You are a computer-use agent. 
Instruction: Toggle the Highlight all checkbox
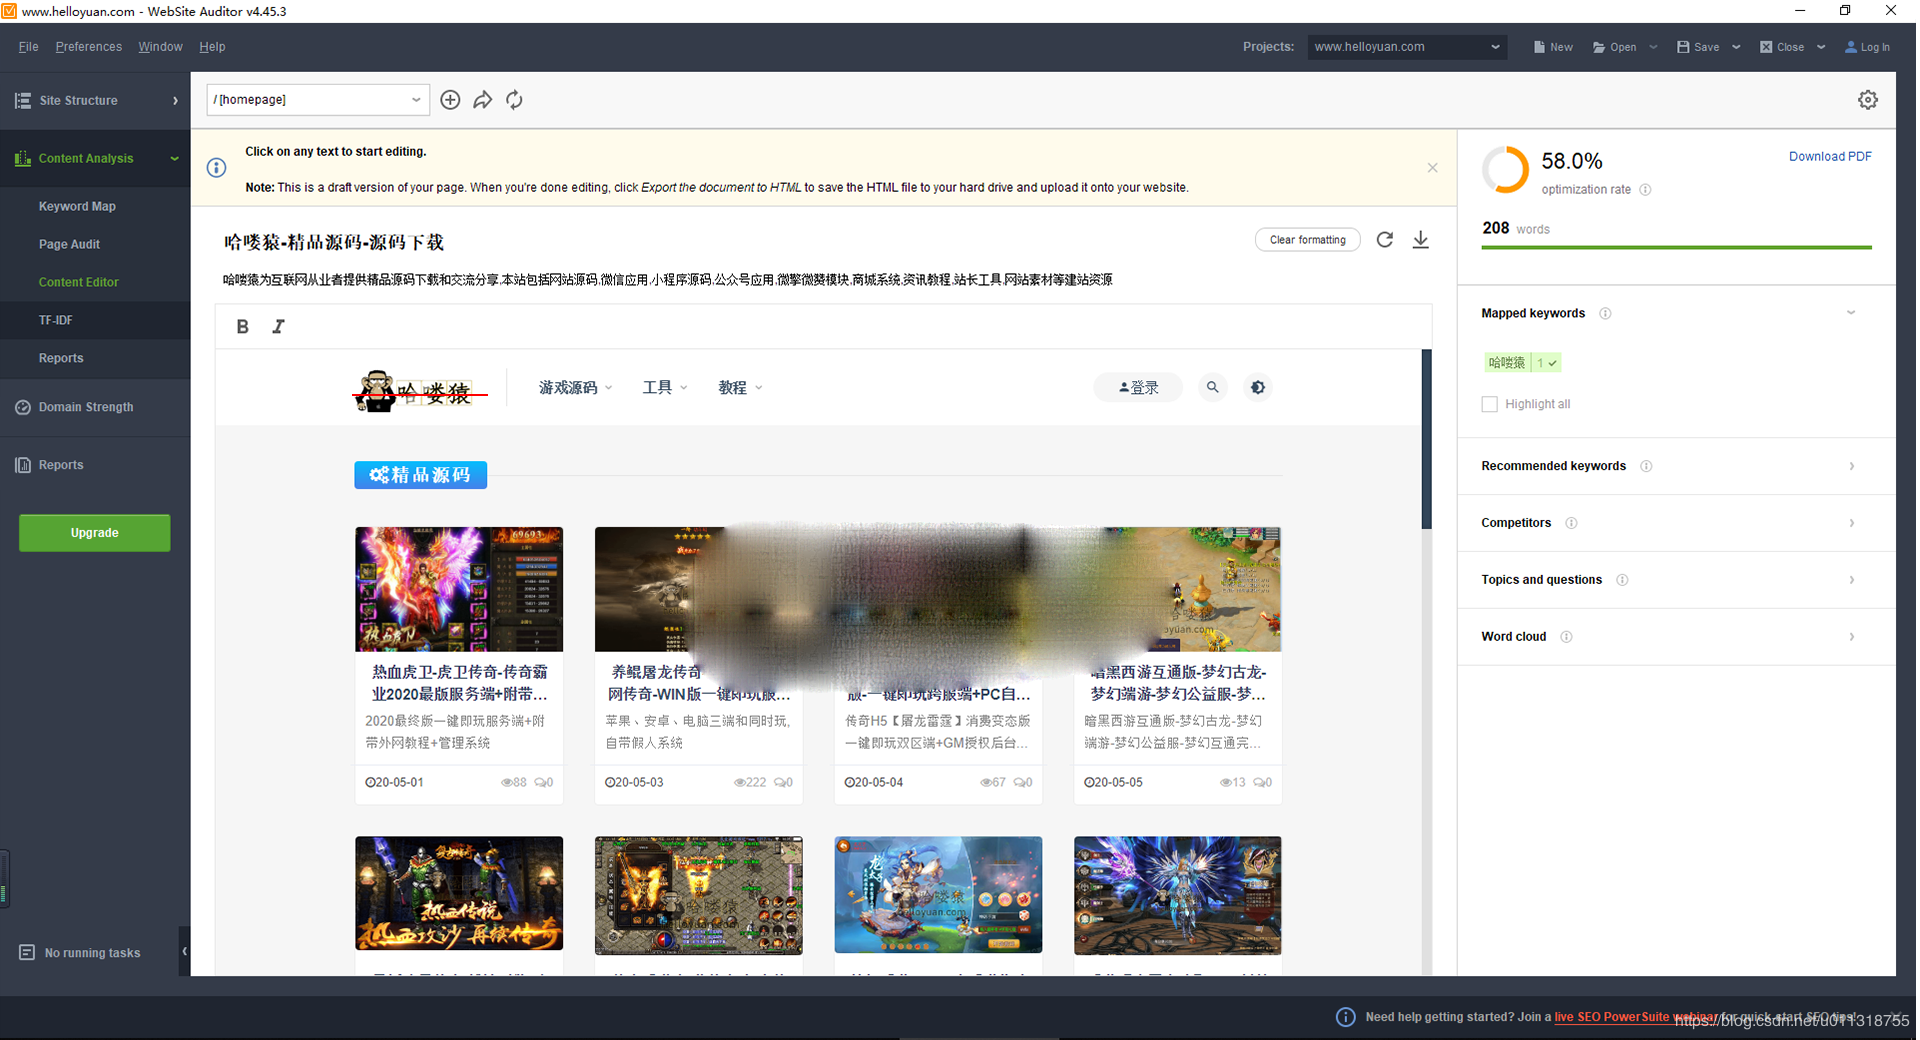[x=1490, y=404]
